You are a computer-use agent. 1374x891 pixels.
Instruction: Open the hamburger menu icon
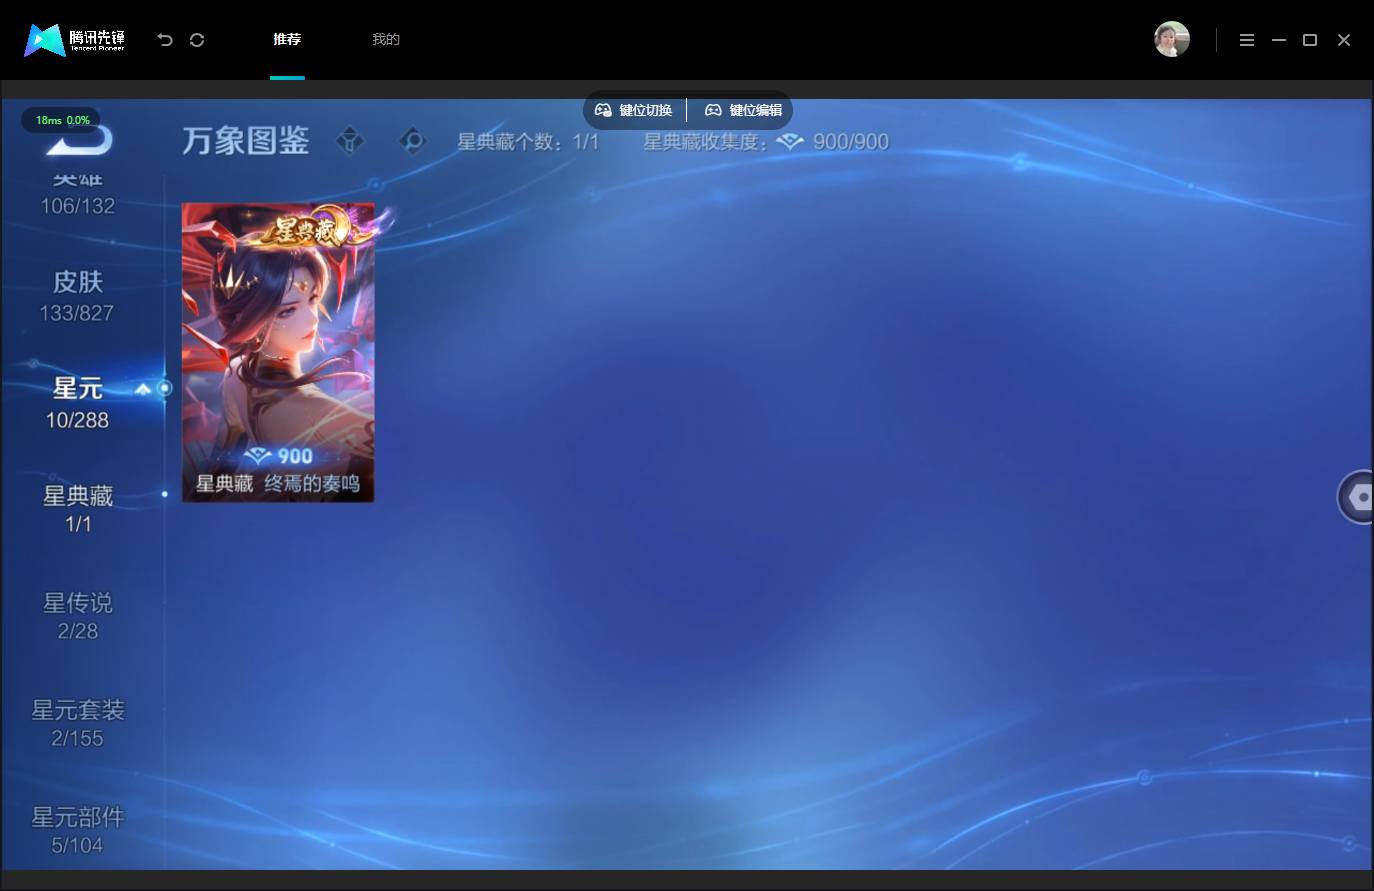(1247, 40)
